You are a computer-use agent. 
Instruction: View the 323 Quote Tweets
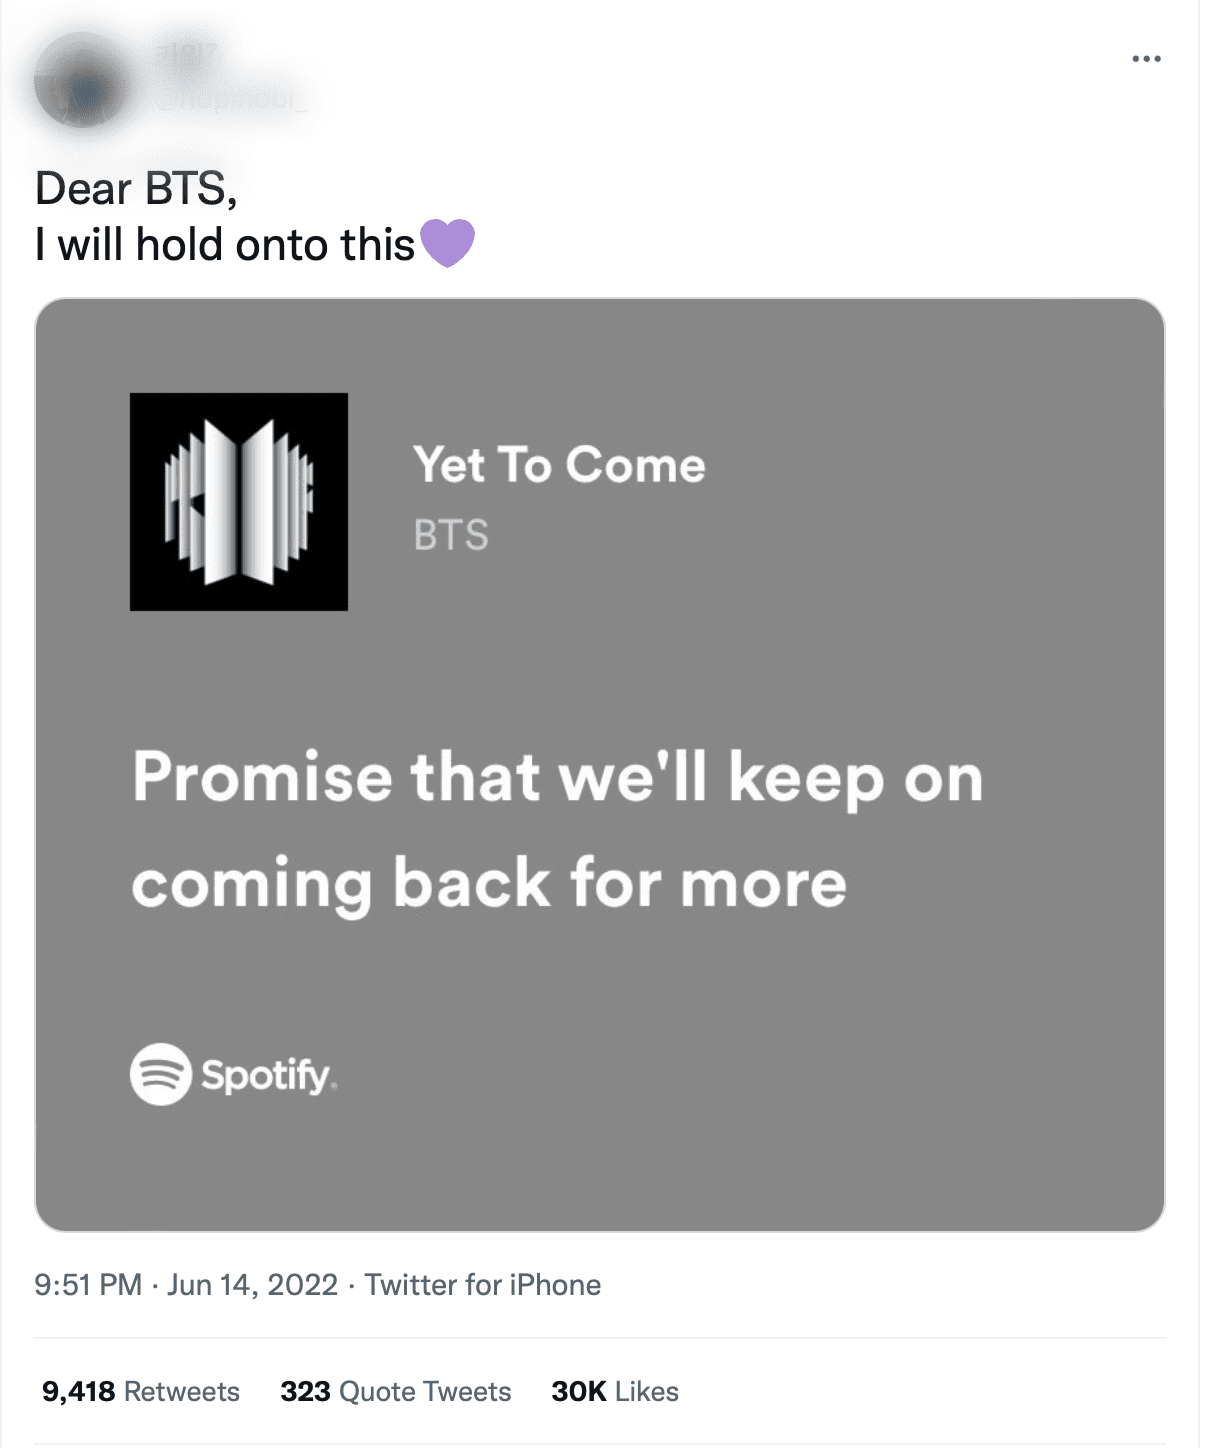click(x=395, y=1390)
